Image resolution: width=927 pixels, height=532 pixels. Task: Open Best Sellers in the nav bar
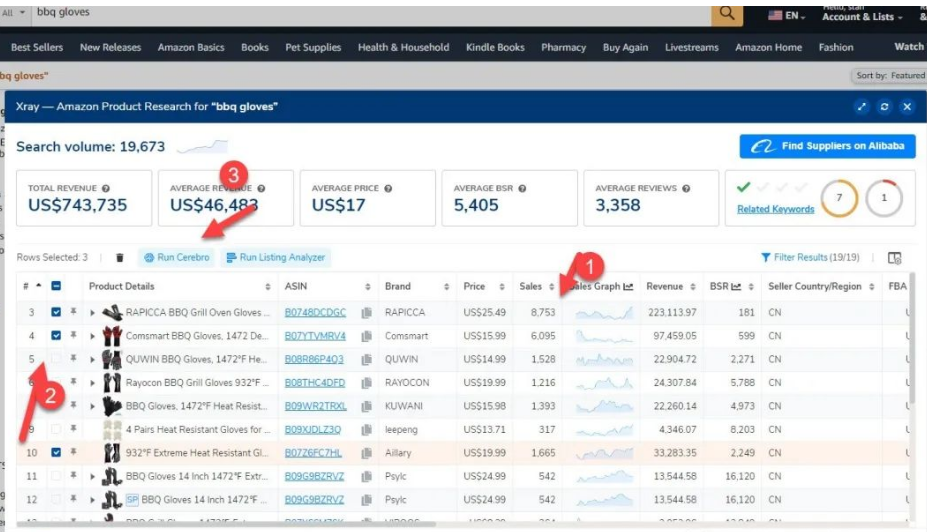(36, 47)
